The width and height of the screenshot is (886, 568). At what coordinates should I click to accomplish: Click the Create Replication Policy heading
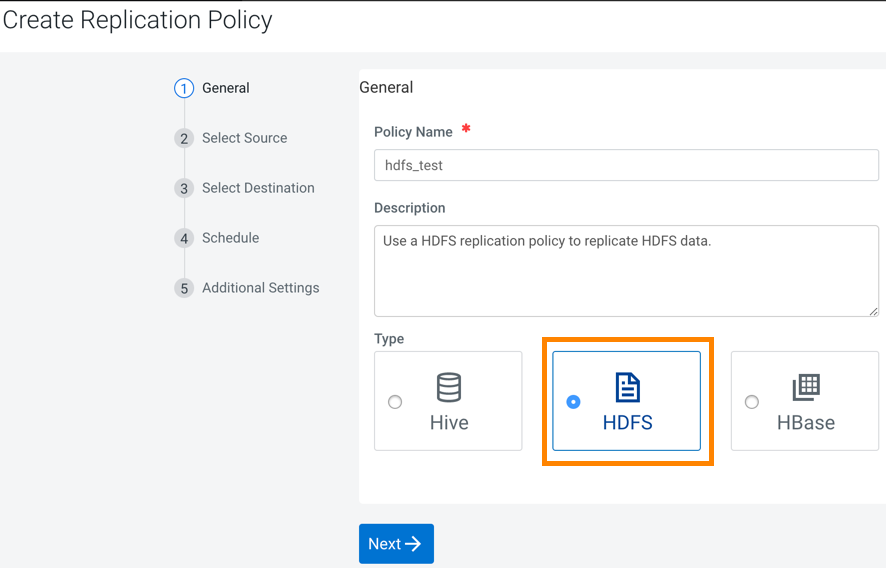coord(137,20)
